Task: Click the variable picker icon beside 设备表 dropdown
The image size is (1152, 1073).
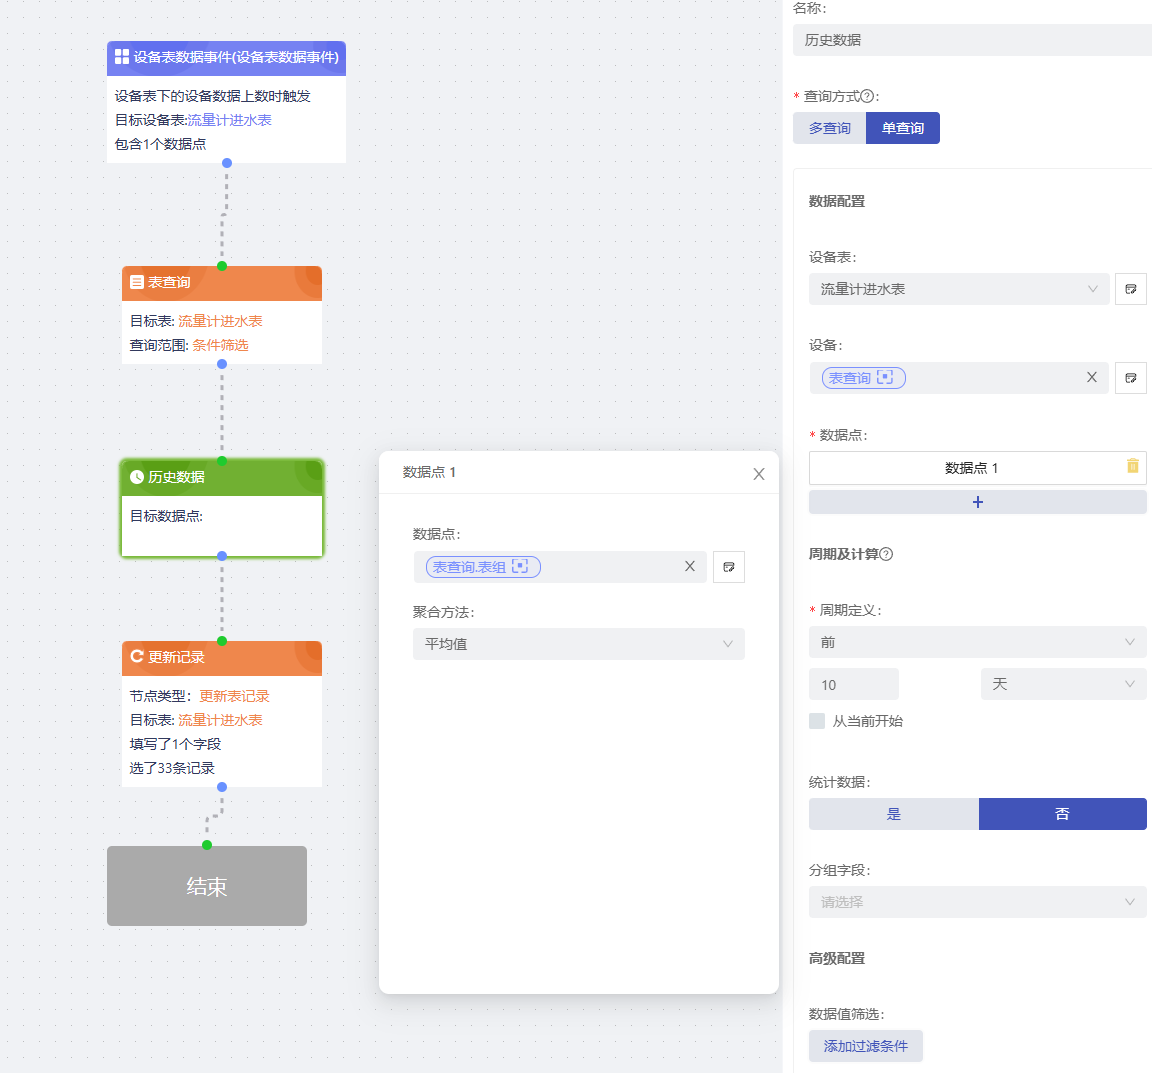Action: (x=1130, y=289)
